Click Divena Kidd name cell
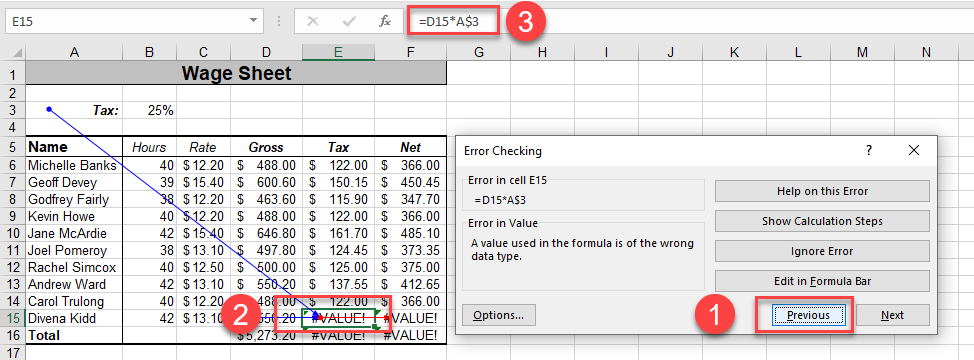Image resolution: width=974 pixels, height=360 pixels. pyautogui.click(x=74, y=318)
